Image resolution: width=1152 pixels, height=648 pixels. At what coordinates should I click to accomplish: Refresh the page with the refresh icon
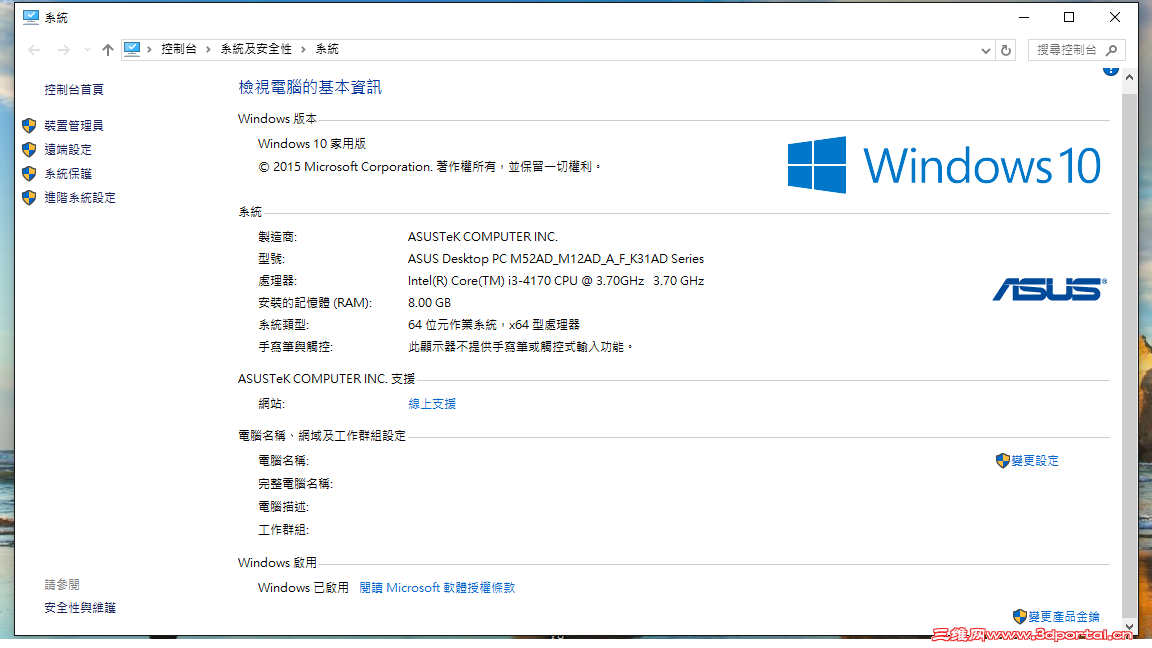(x=1006, y=51)
